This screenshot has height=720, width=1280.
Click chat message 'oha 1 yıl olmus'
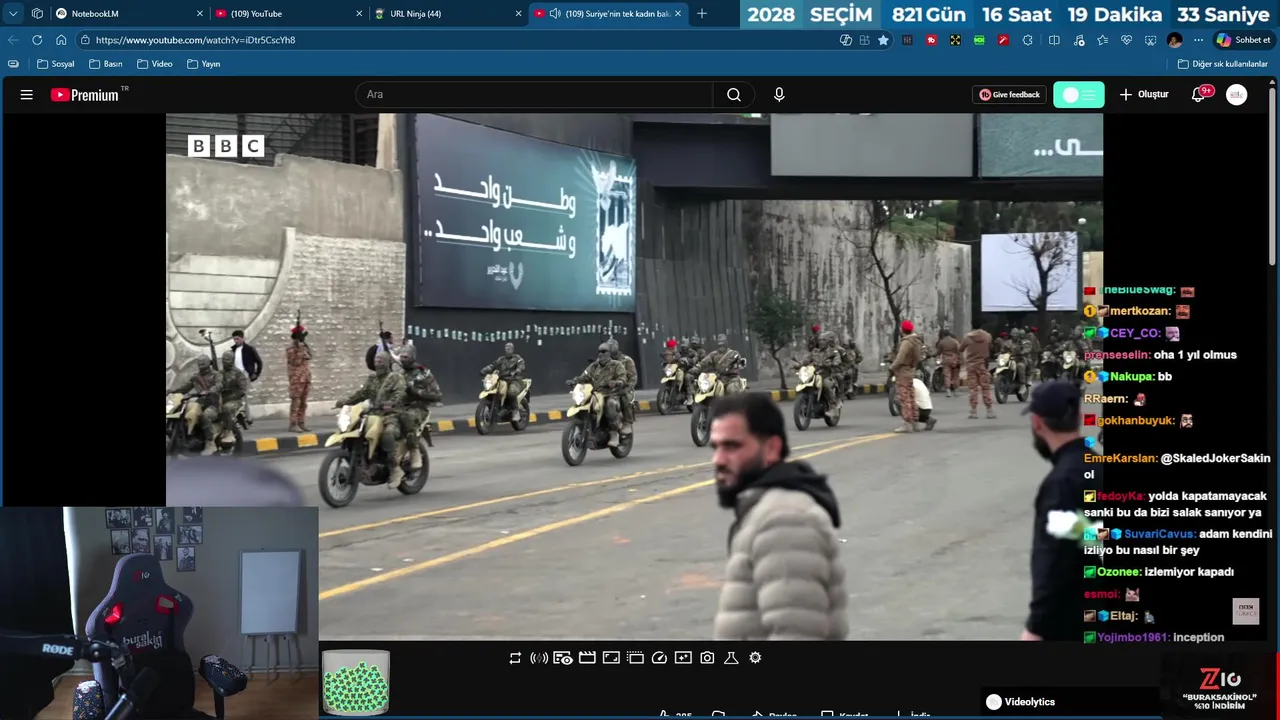coord(1195,355)
